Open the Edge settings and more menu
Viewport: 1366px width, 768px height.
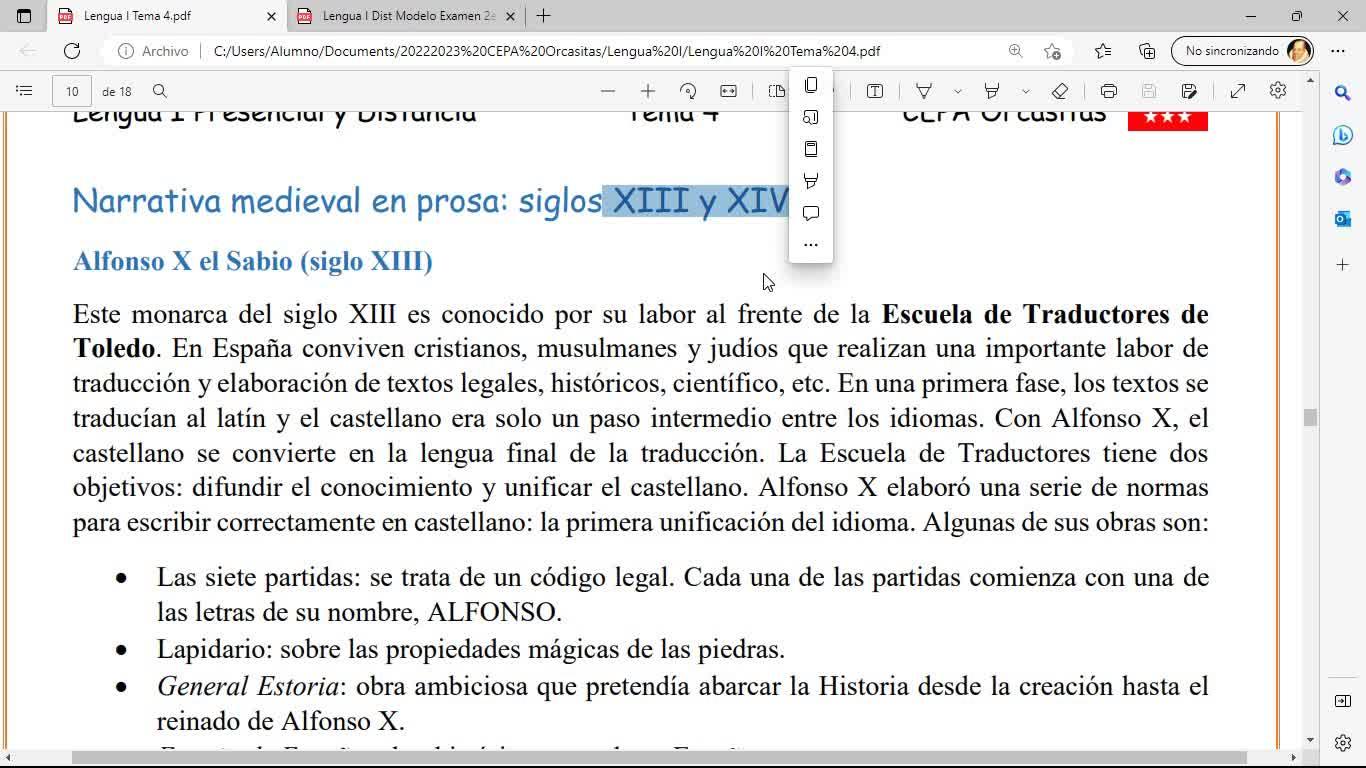pyautogui.click(x=1338, y=51)
